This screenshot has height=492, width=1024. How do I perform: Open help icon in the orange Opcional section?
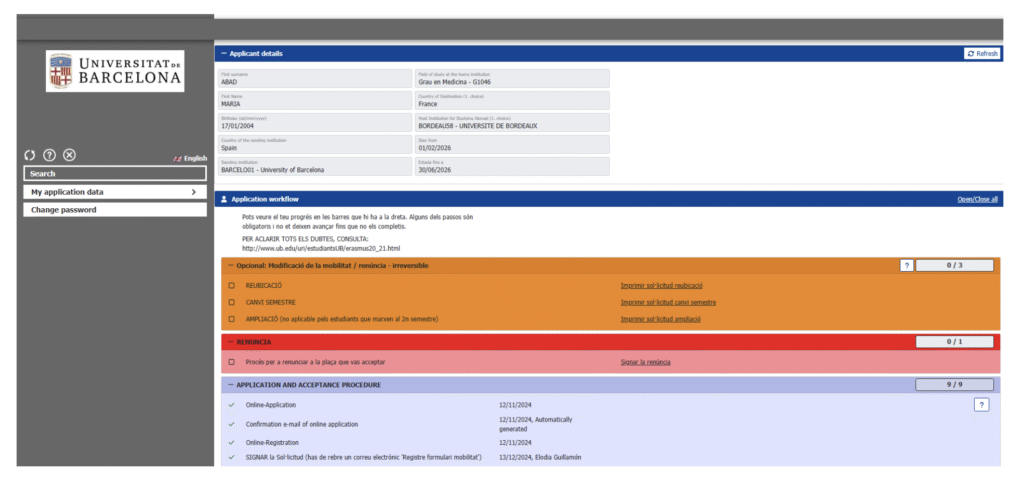coord(906,266)
